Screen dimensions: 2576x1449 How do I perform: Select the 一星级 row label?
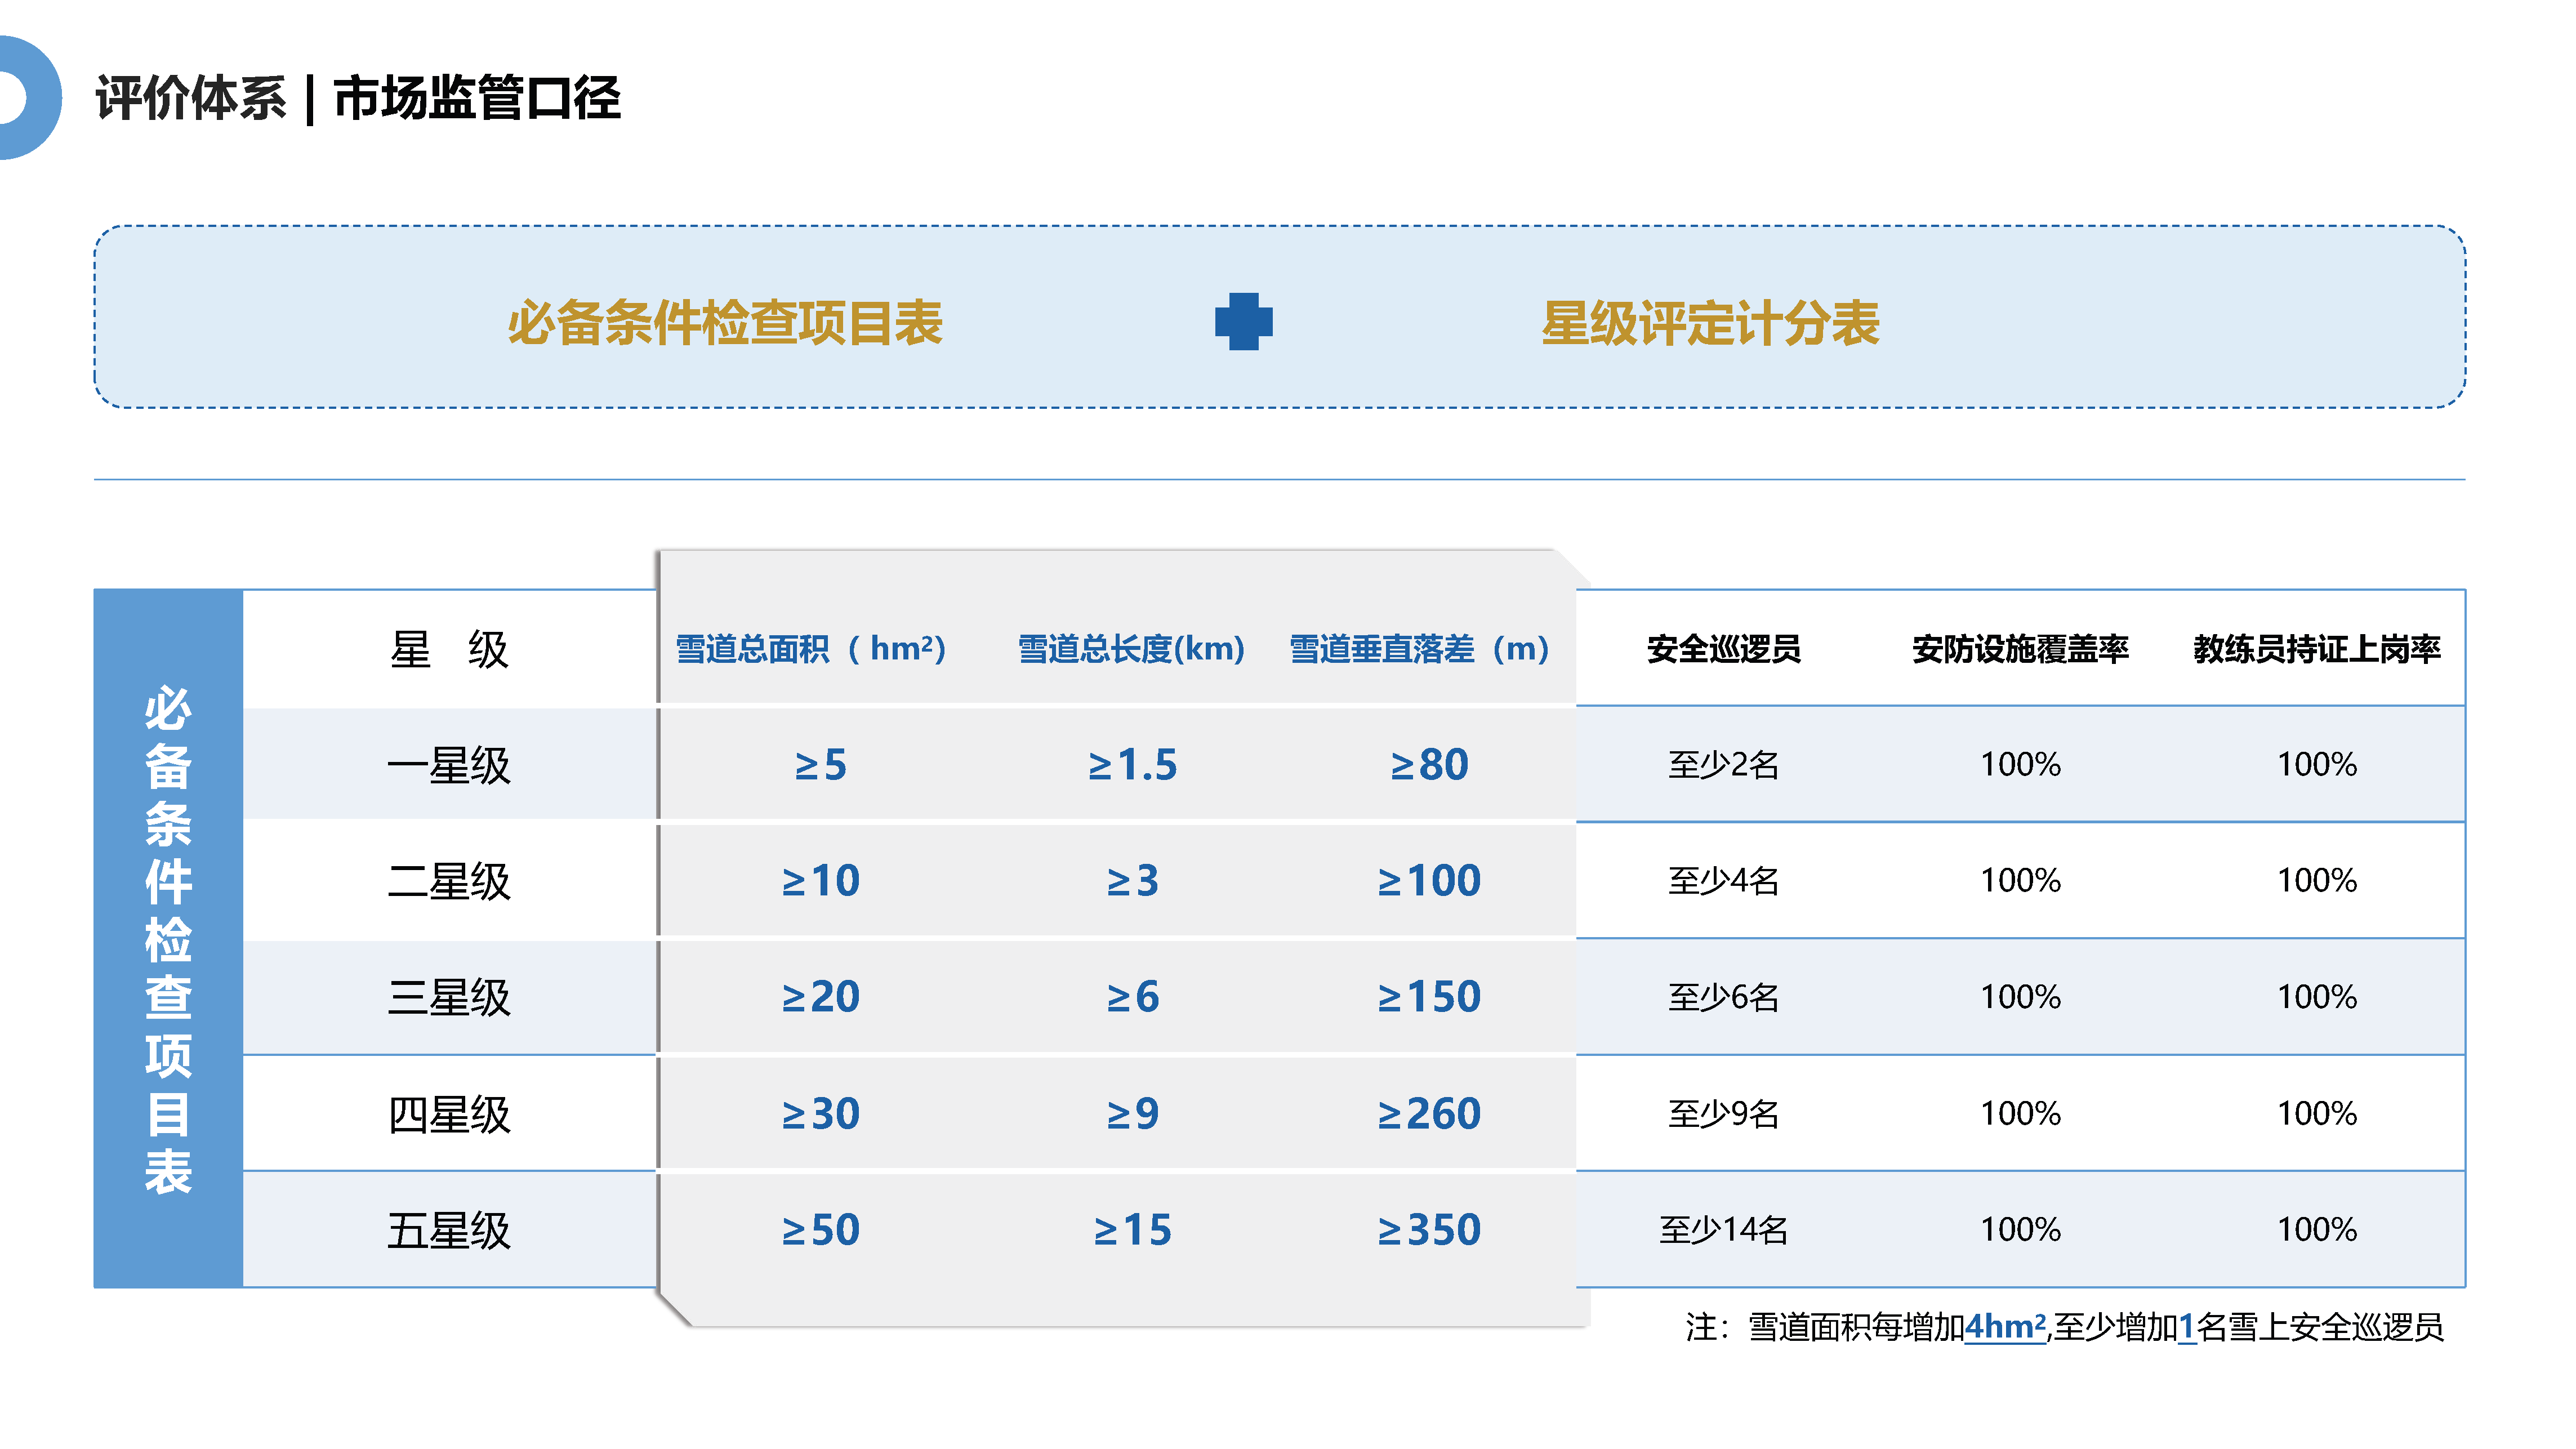(x=449, y=765)
